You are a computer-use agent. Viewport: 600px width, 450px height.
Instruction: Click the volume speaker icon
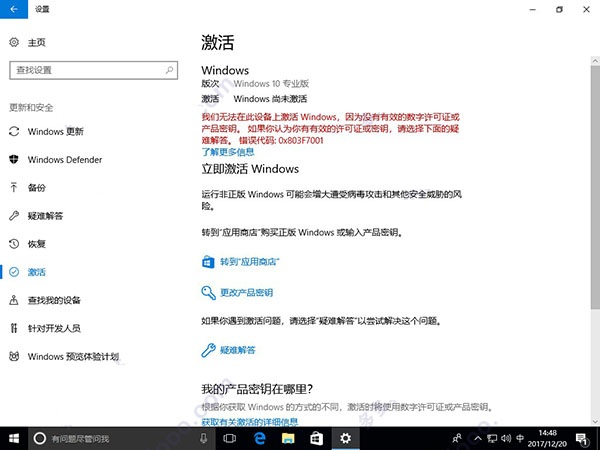(x=506, y=439)
